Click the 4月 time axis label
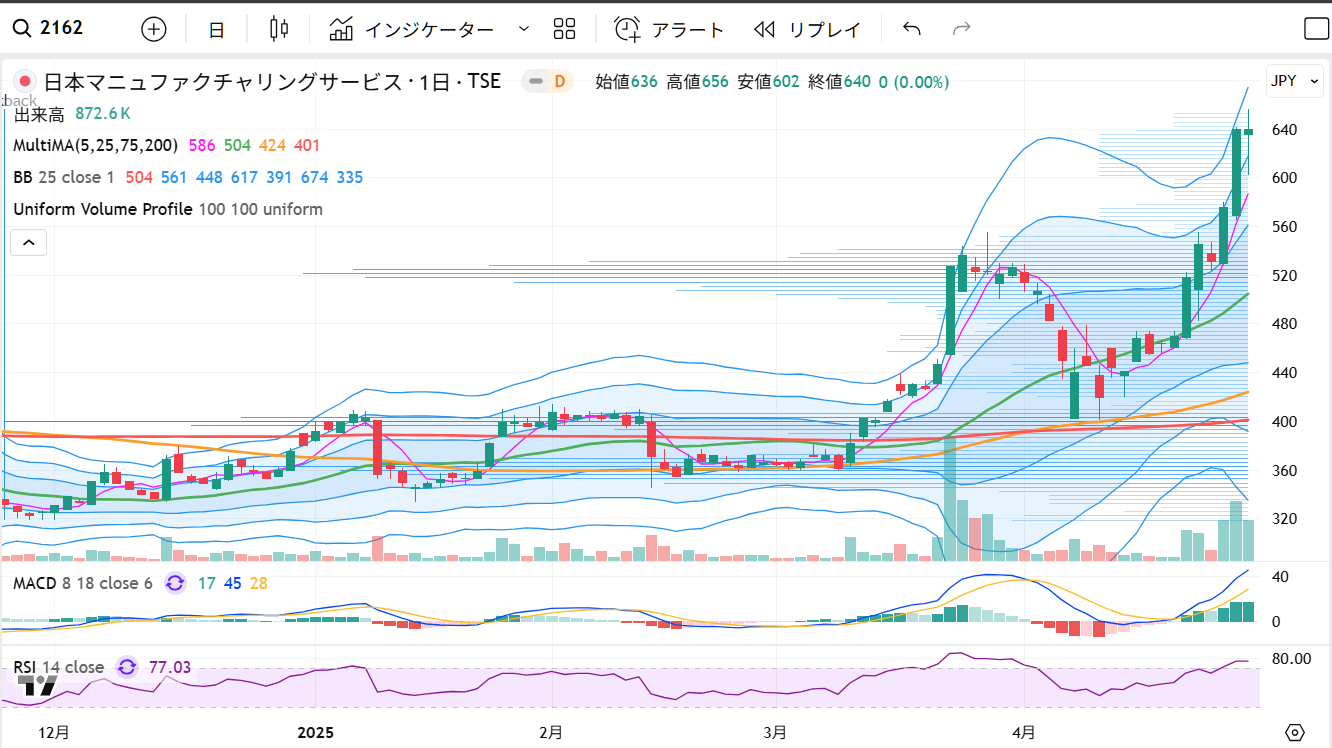Viewport: 1332px width, 748px height. point(1023,732)
